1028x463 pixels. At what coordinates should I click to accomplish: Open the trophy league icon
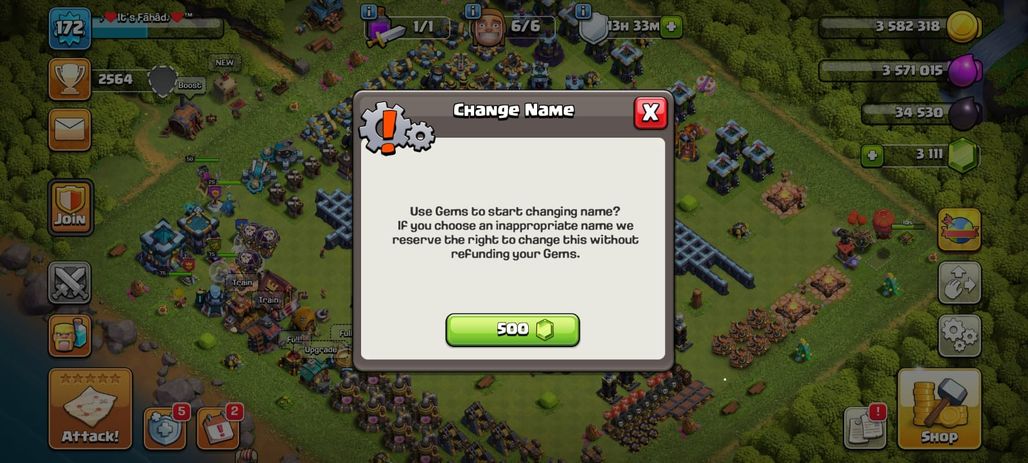69,79
